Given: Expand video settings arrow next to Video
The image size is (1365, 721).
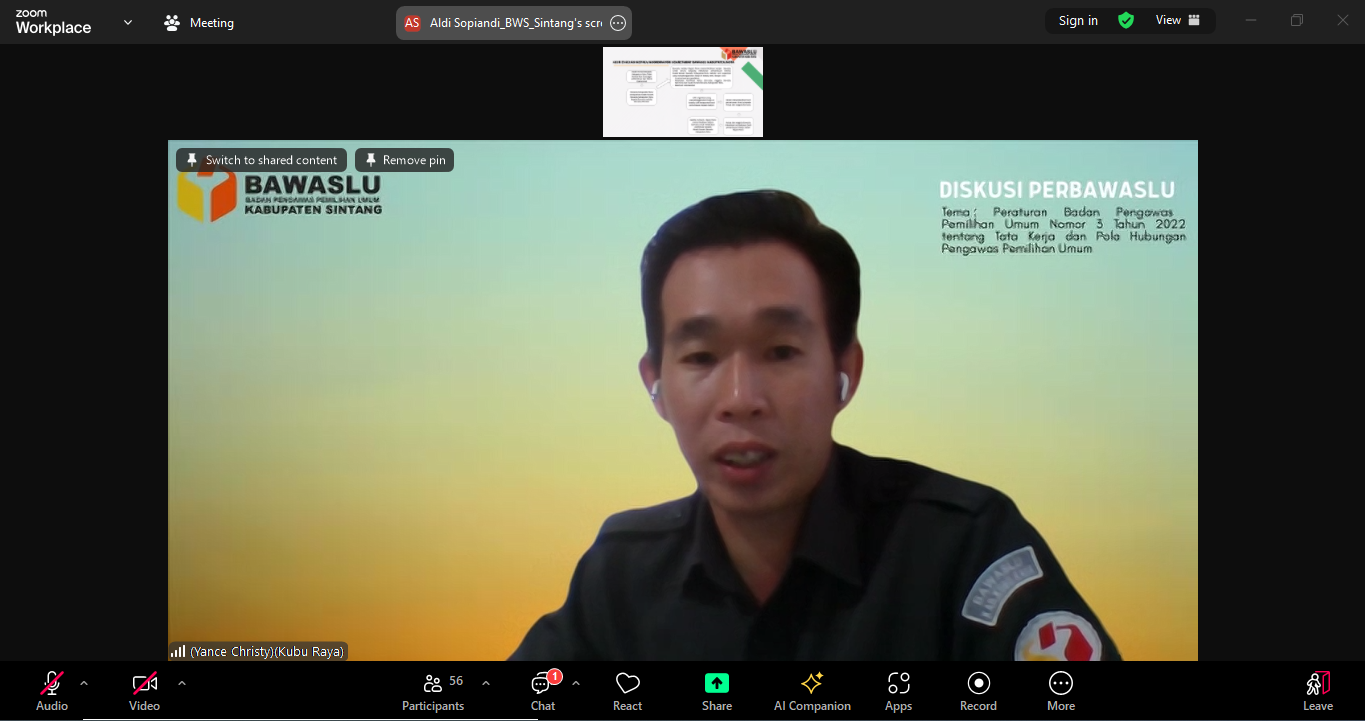Looking at the screenshot, I should coord(181,683).
